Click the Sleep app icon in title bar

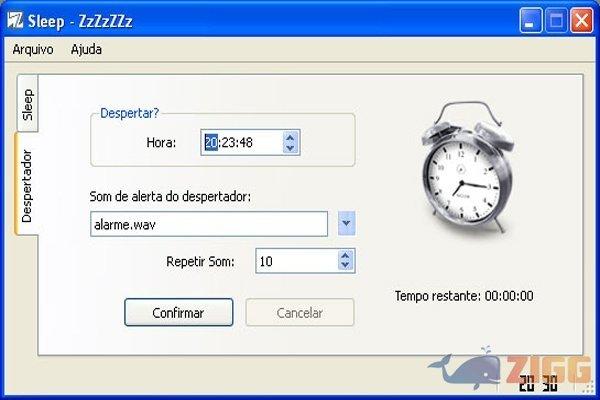15,20
